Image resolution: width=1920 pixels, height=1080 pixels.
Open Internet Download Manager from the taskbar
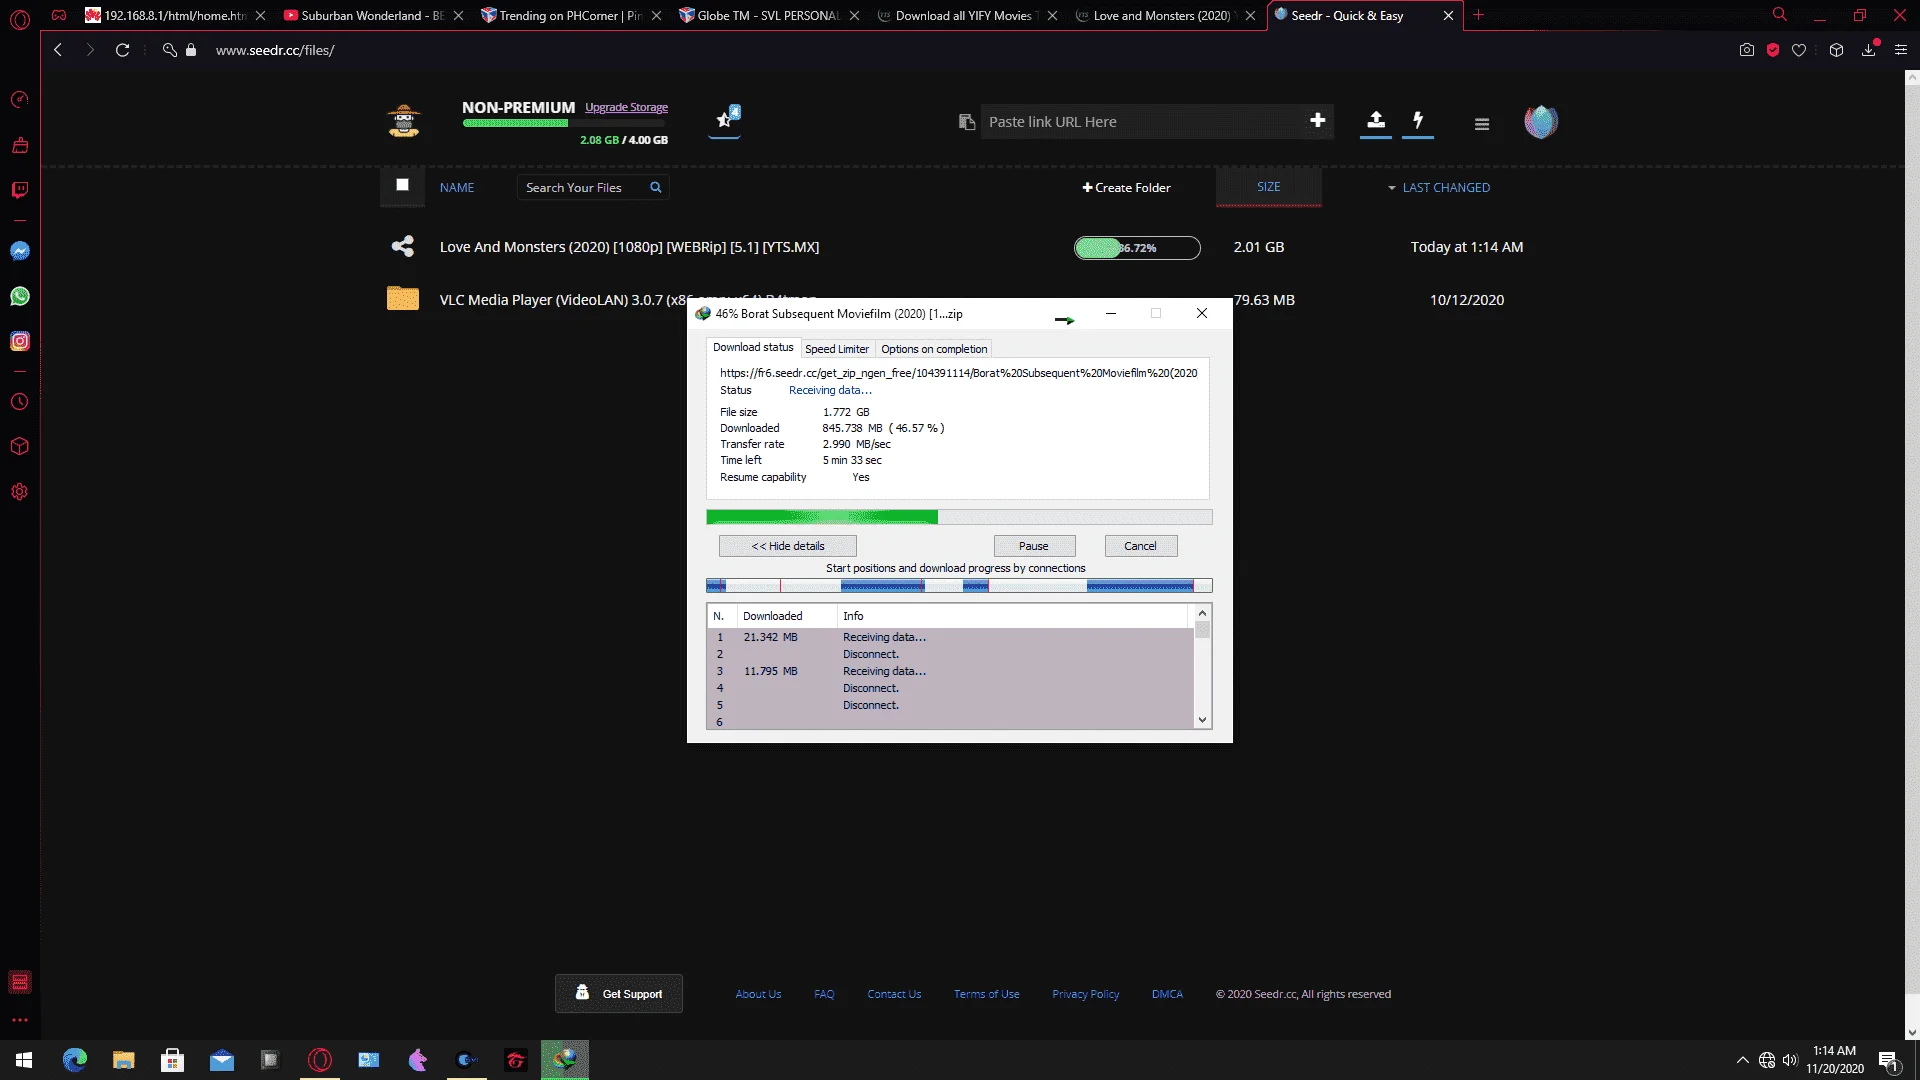click(565, 1060)
